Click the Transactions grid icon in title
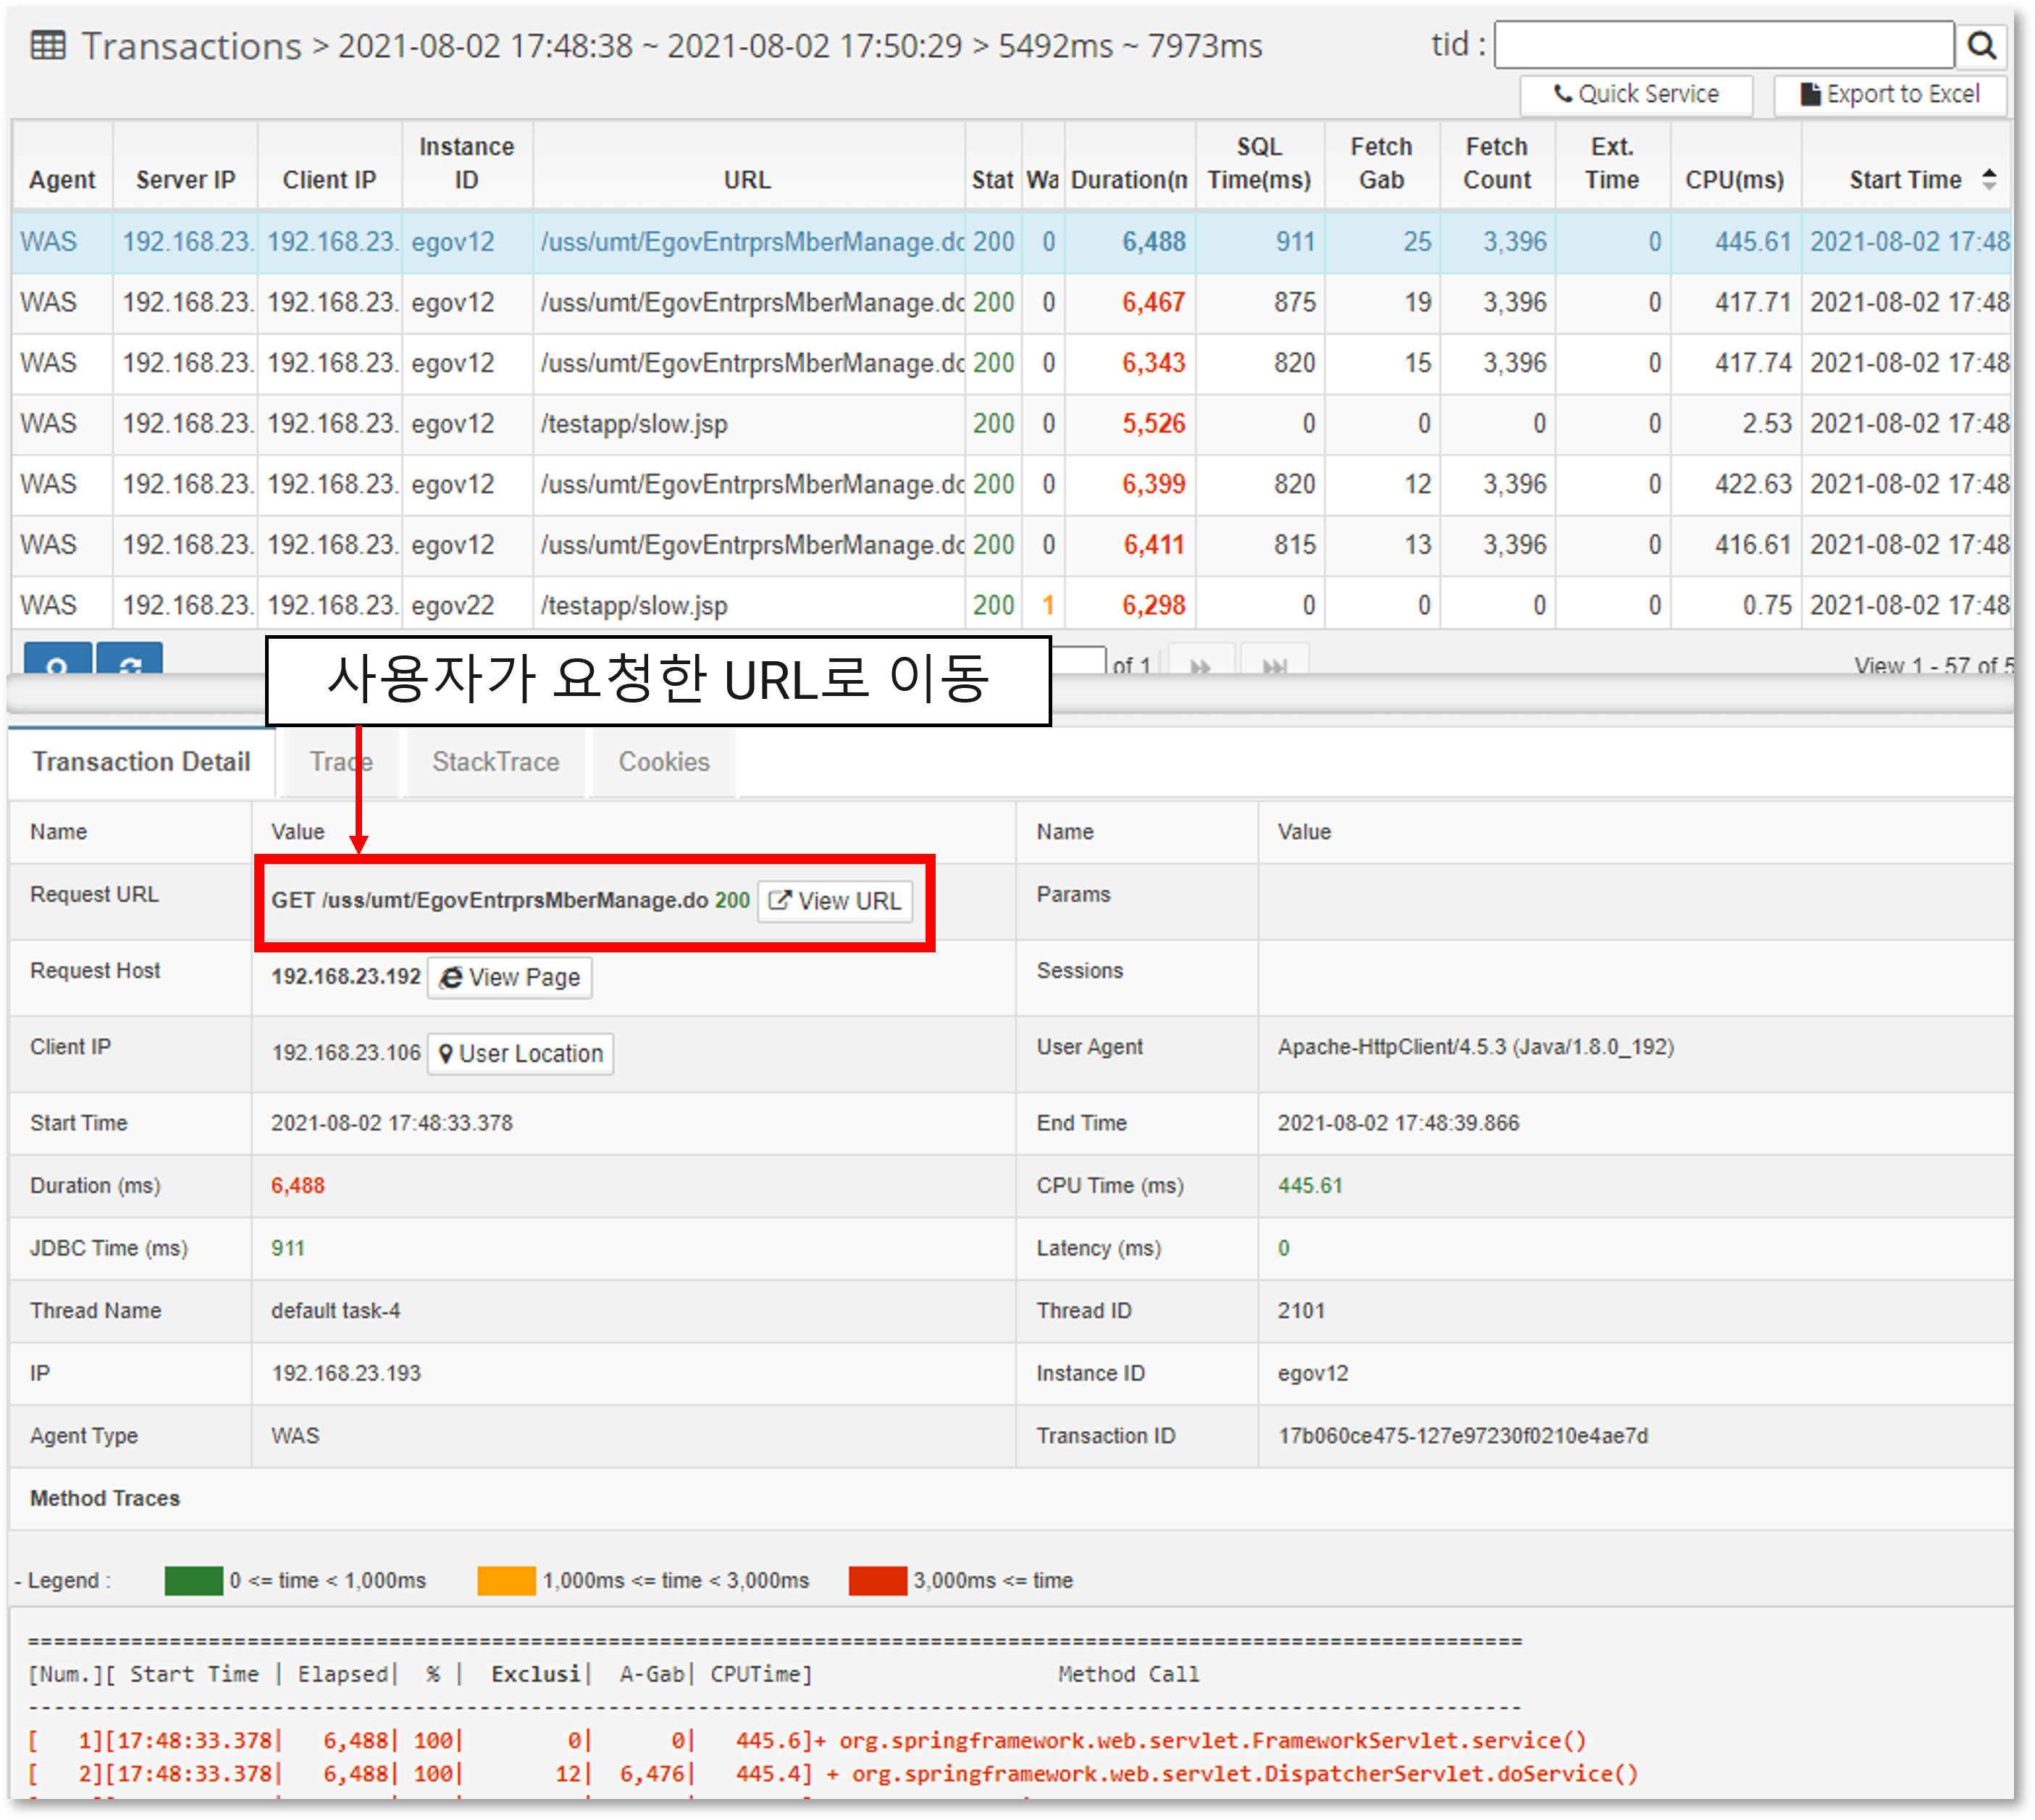Image resolution: width=2035 pixels, height=1820 pixels. coord(48,45)
